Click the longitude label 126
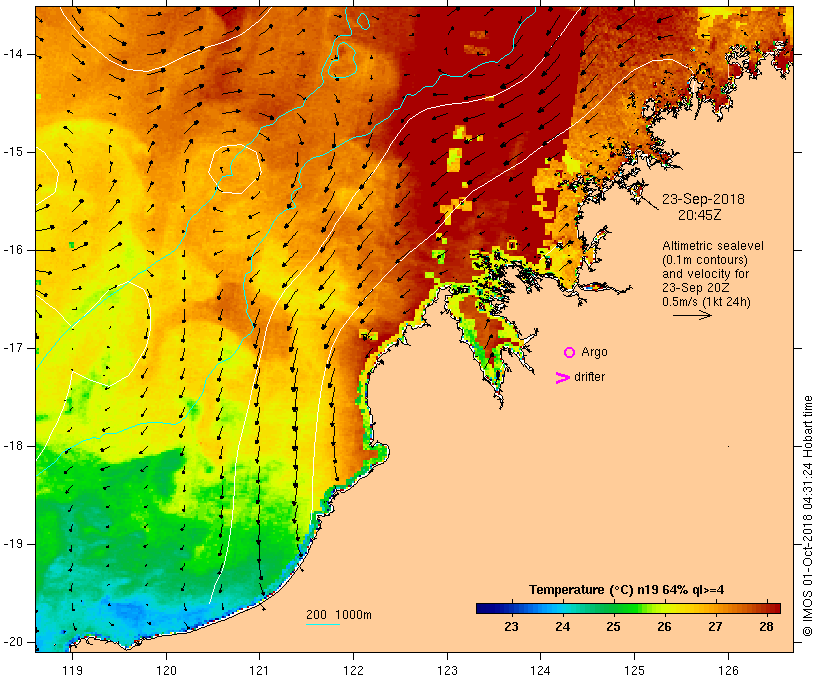Screen dimensions: 820x680 click(x=728, y=671)
